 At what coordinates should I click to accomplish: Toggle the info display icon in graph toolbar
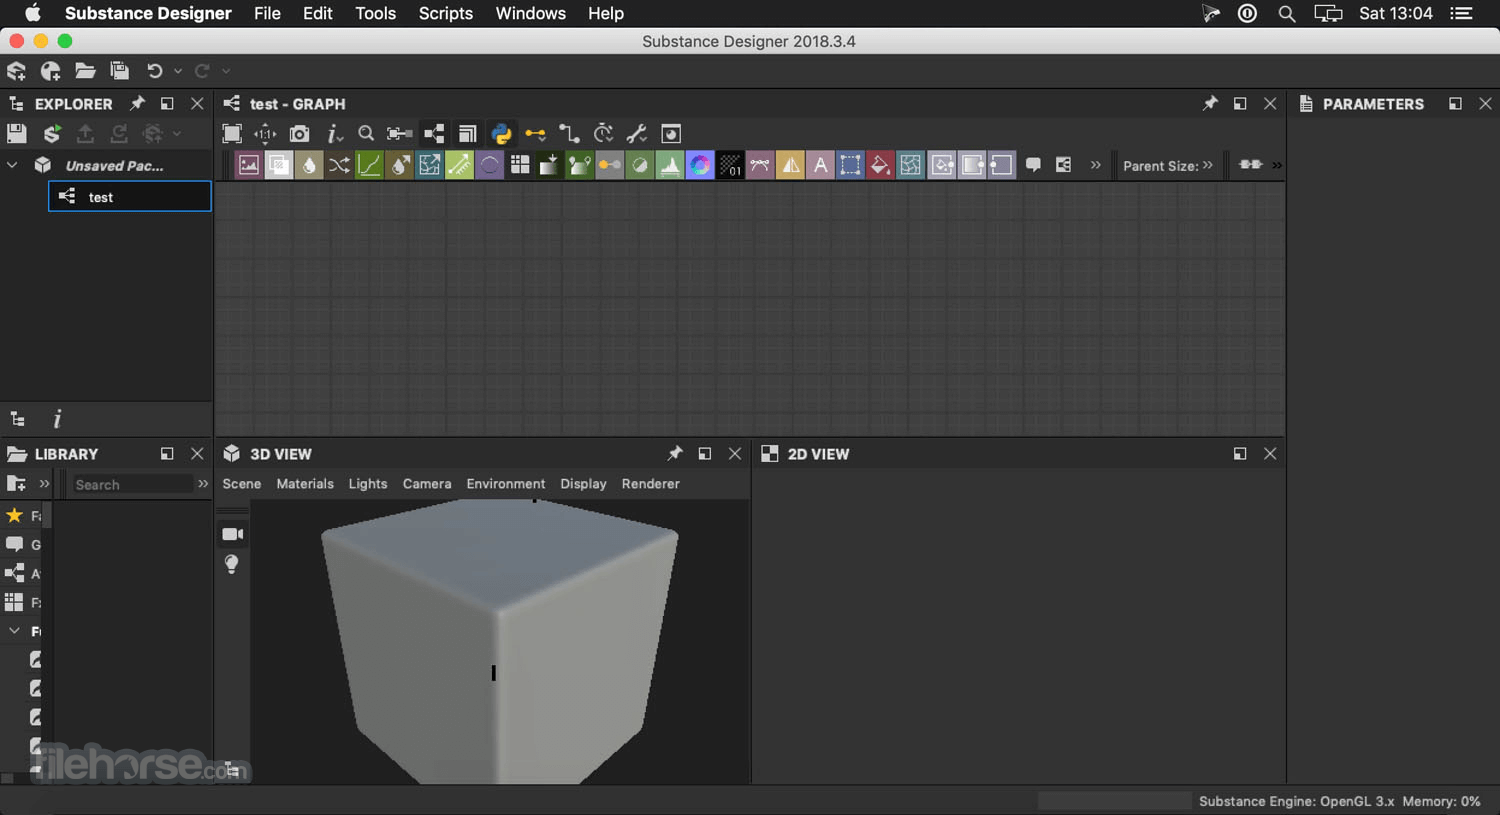(x=334, y=134)
